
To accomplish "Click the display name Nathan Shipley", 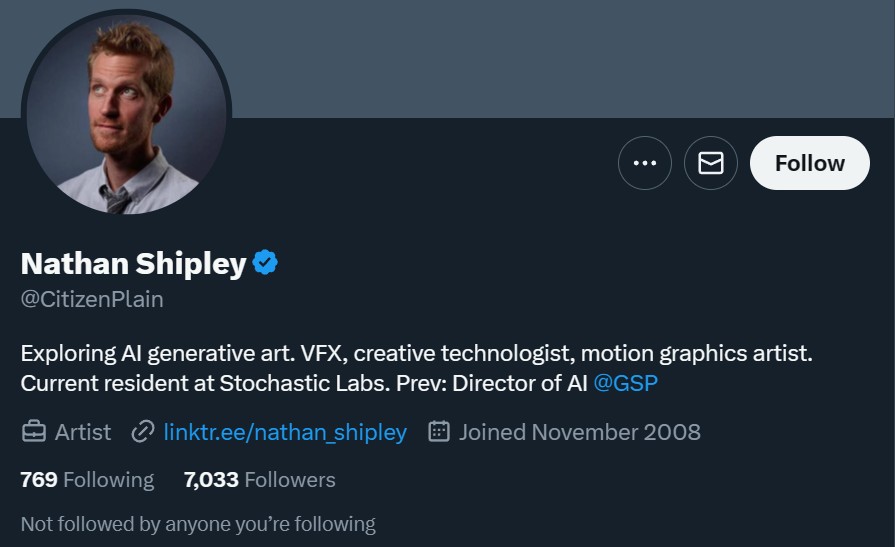I will (133, 264).
